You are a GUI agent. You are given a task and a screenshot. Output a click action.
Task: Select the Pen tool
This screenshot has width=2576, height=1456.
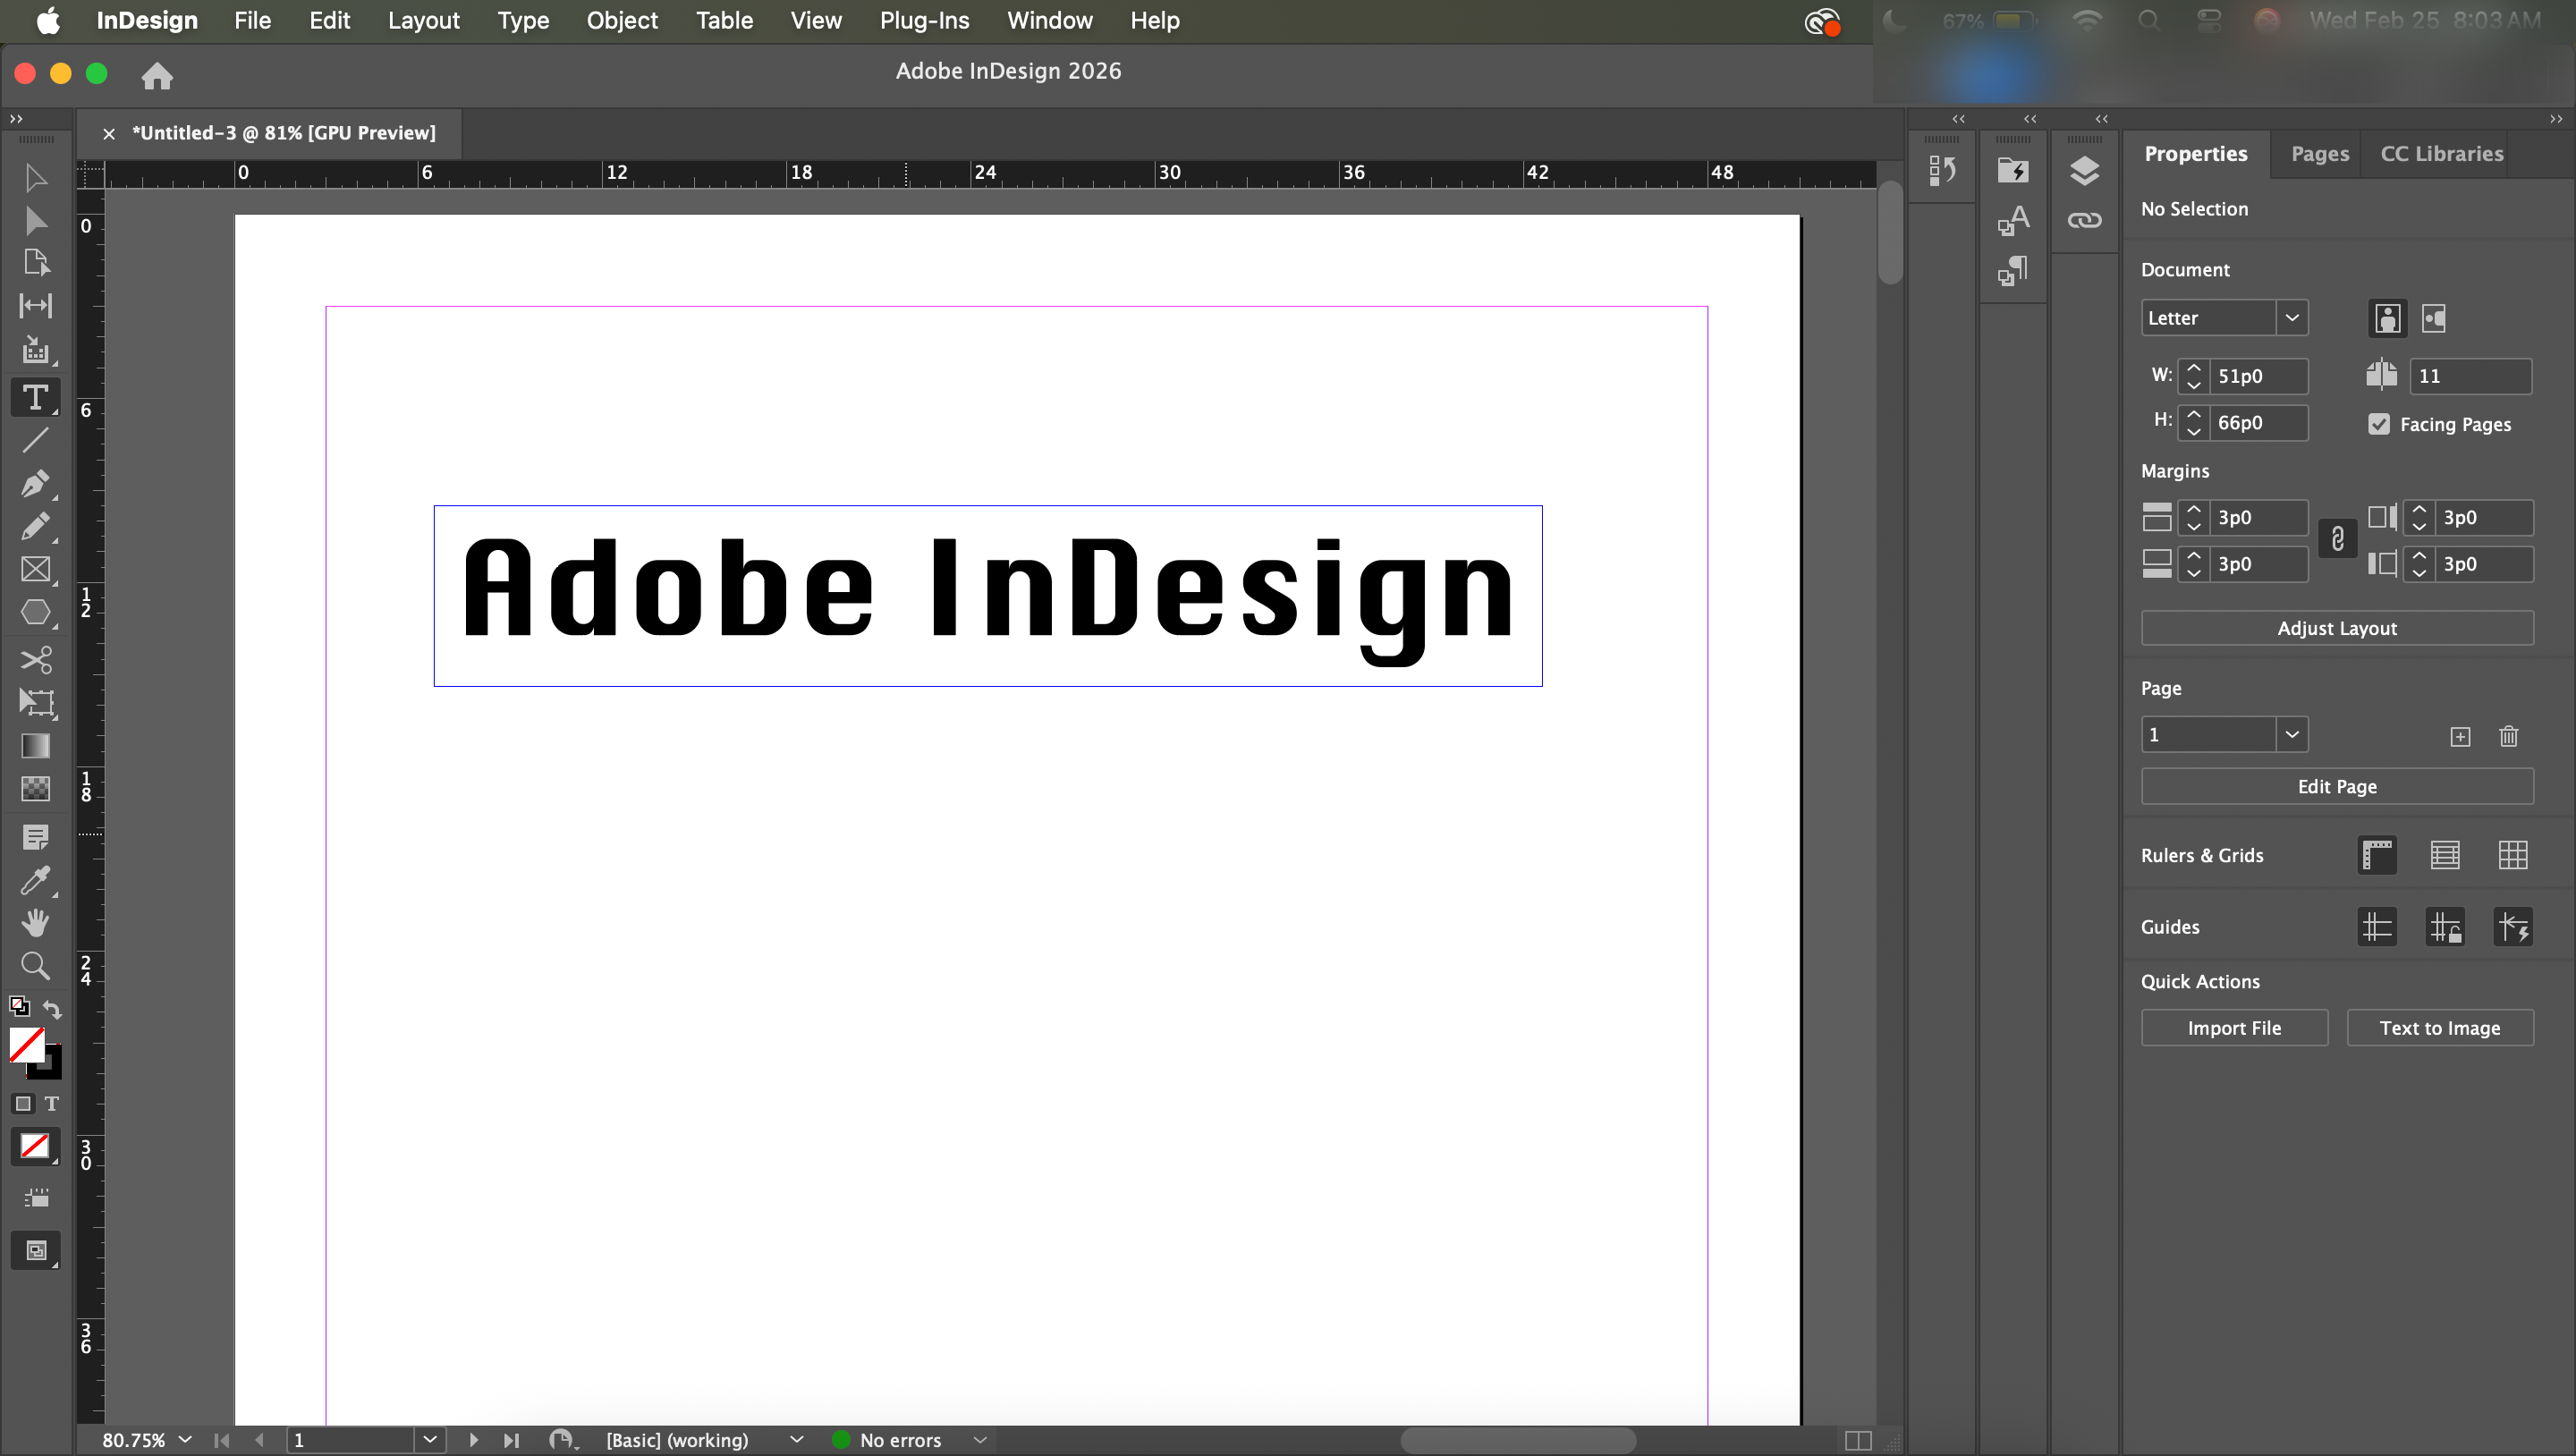pyautogui.click(x=35, y=484)
